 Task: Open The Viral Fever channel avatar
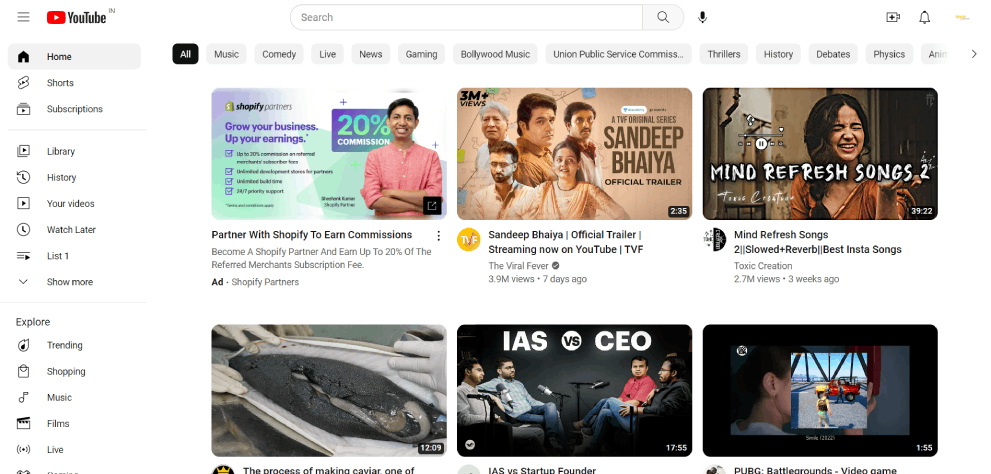point(468,240)
